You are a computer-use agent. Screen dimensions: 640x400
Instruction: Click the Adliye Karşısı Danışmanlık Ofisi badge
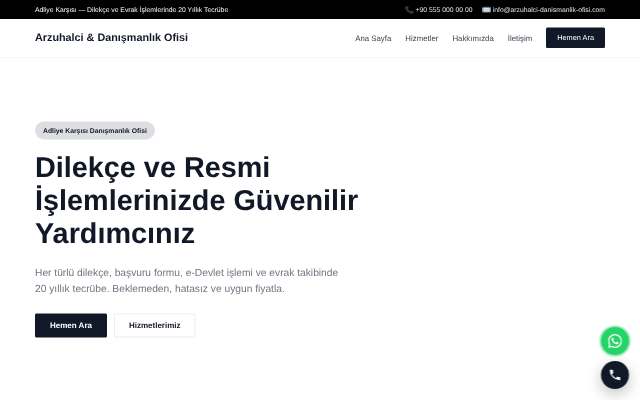[95, 131]
